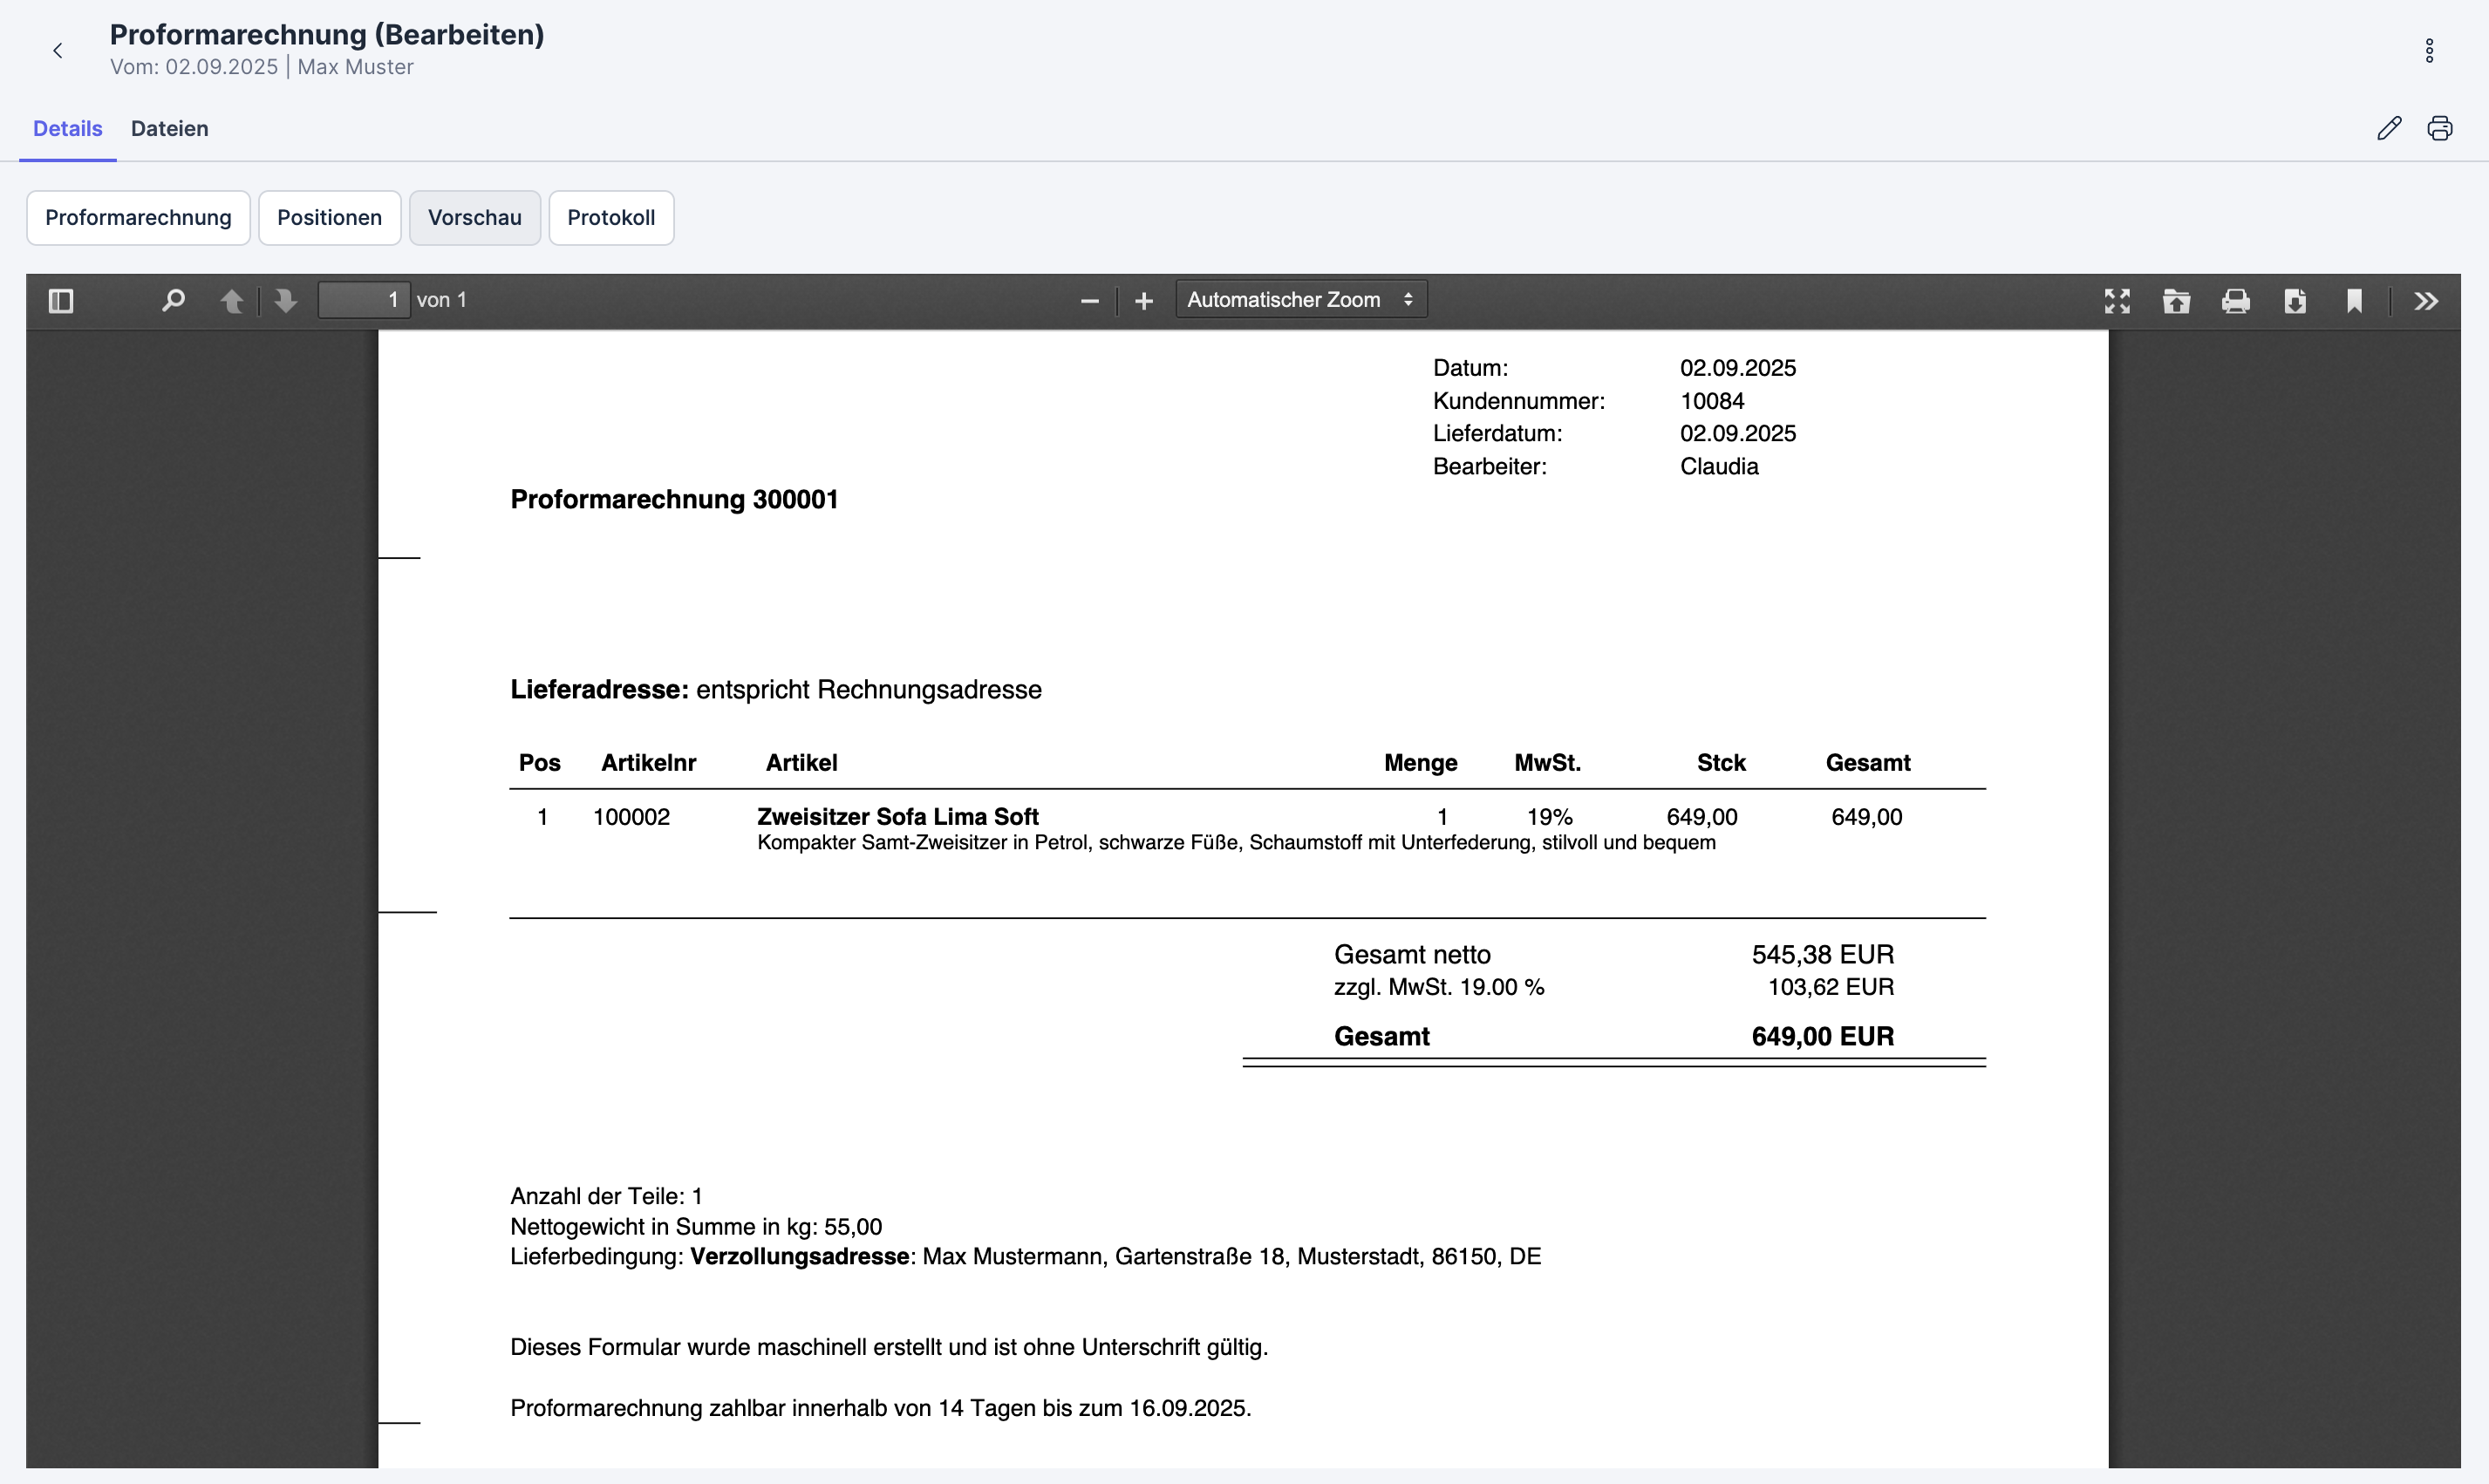Download the PDF document
The height and width of the screenshot is (1484, 2489).
tap(2295, 301)
